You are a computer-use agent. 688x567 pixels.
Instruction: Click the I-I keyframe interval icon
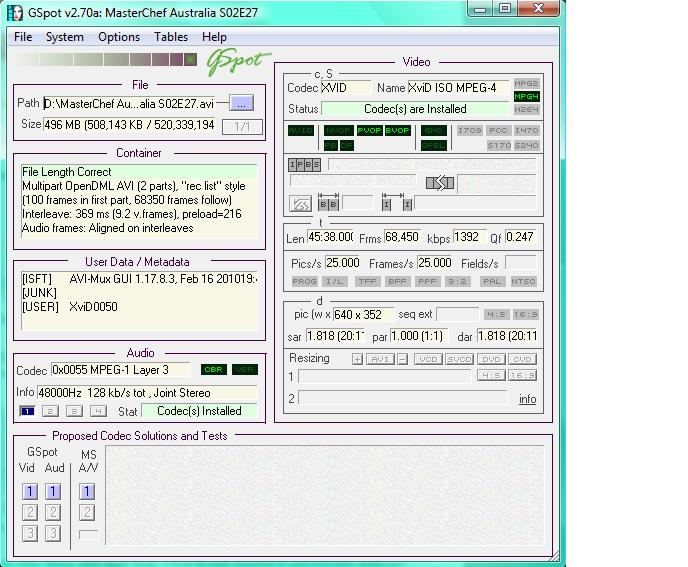point(396,202)
